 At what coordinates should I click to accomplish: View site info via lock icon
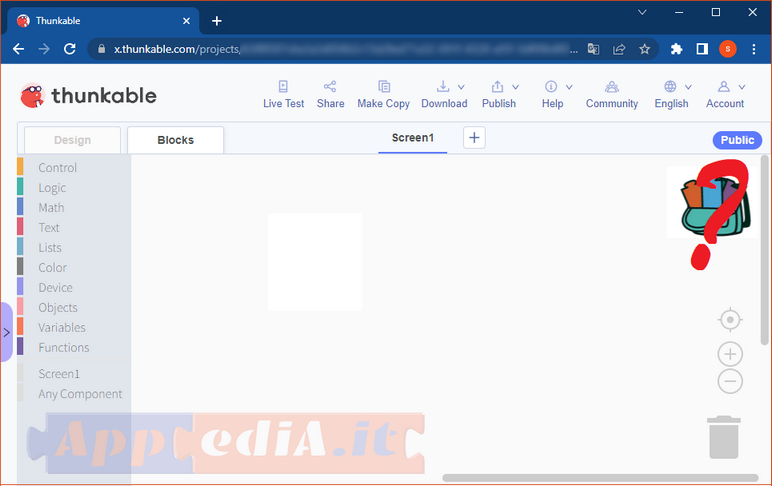(101, 49)
